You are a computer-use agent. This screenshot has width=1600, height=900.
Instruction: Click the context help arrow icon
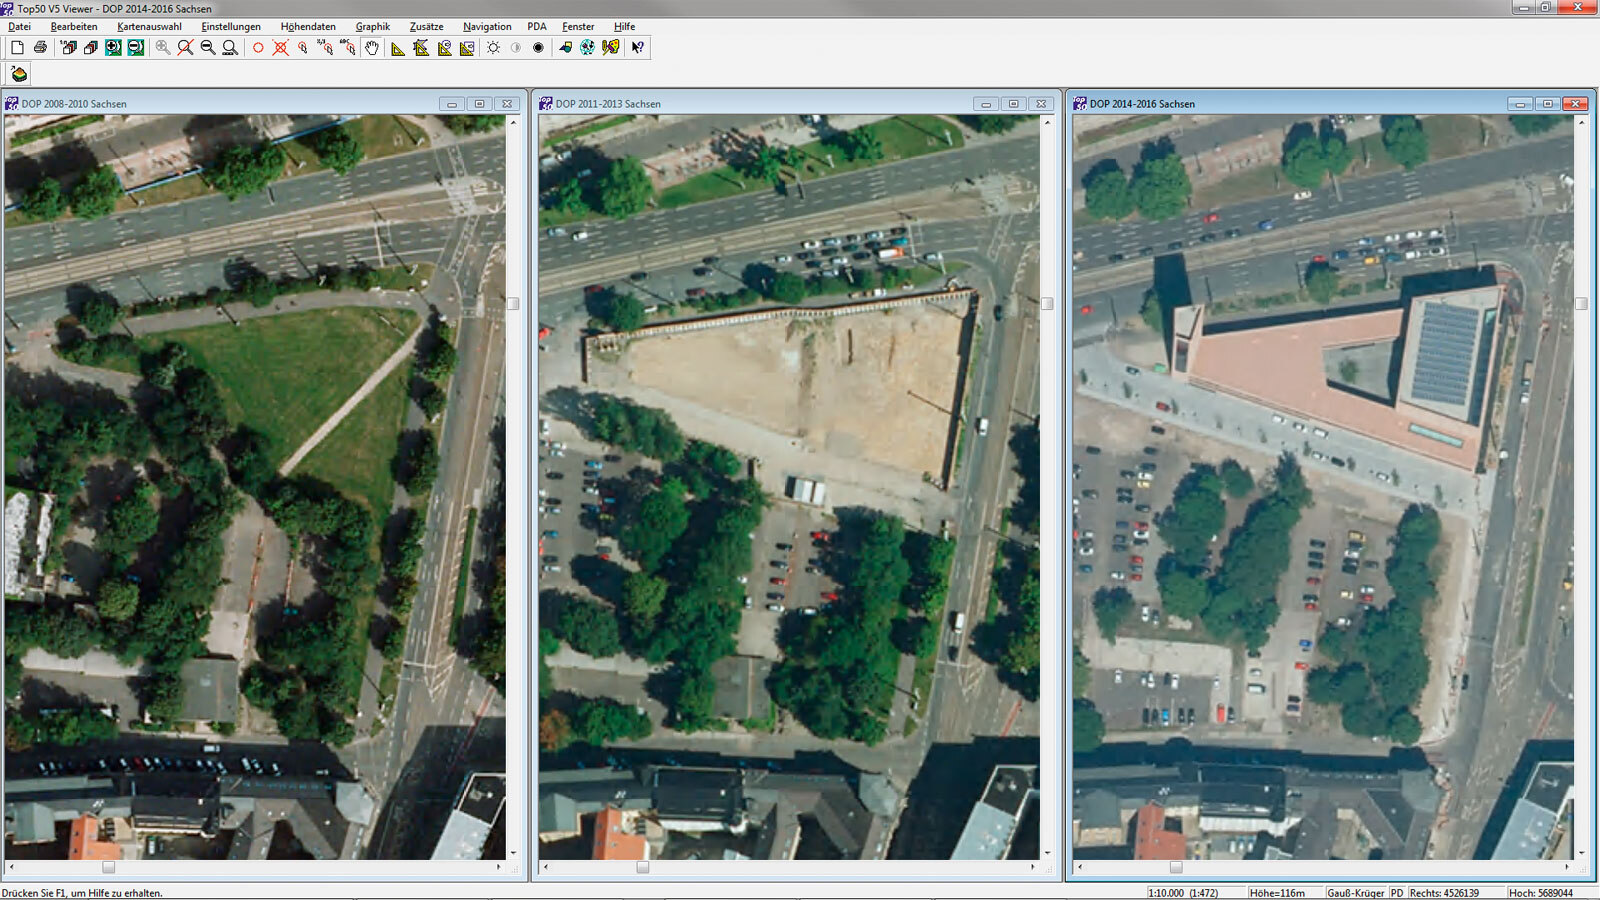pos(637,47)
